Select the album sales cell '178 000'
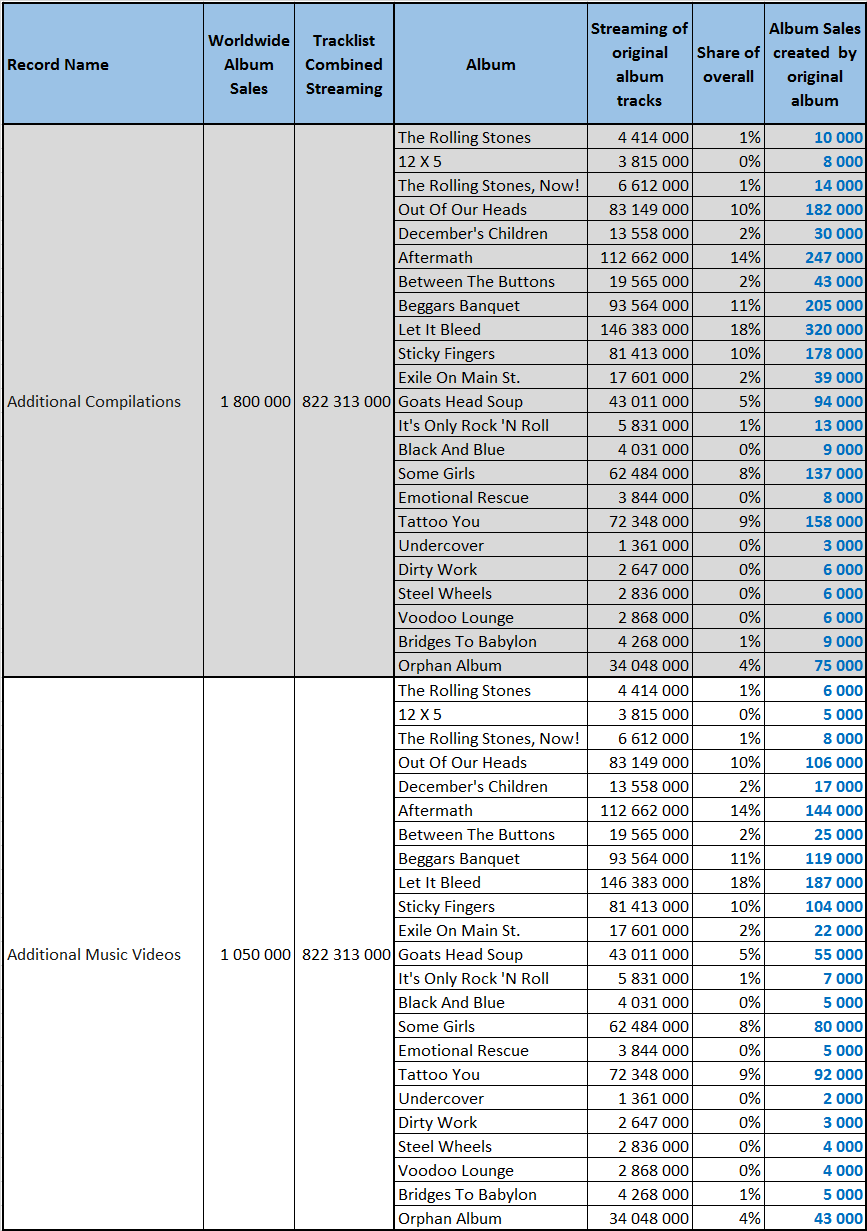The image size is (867, 1231). (815, 353)
